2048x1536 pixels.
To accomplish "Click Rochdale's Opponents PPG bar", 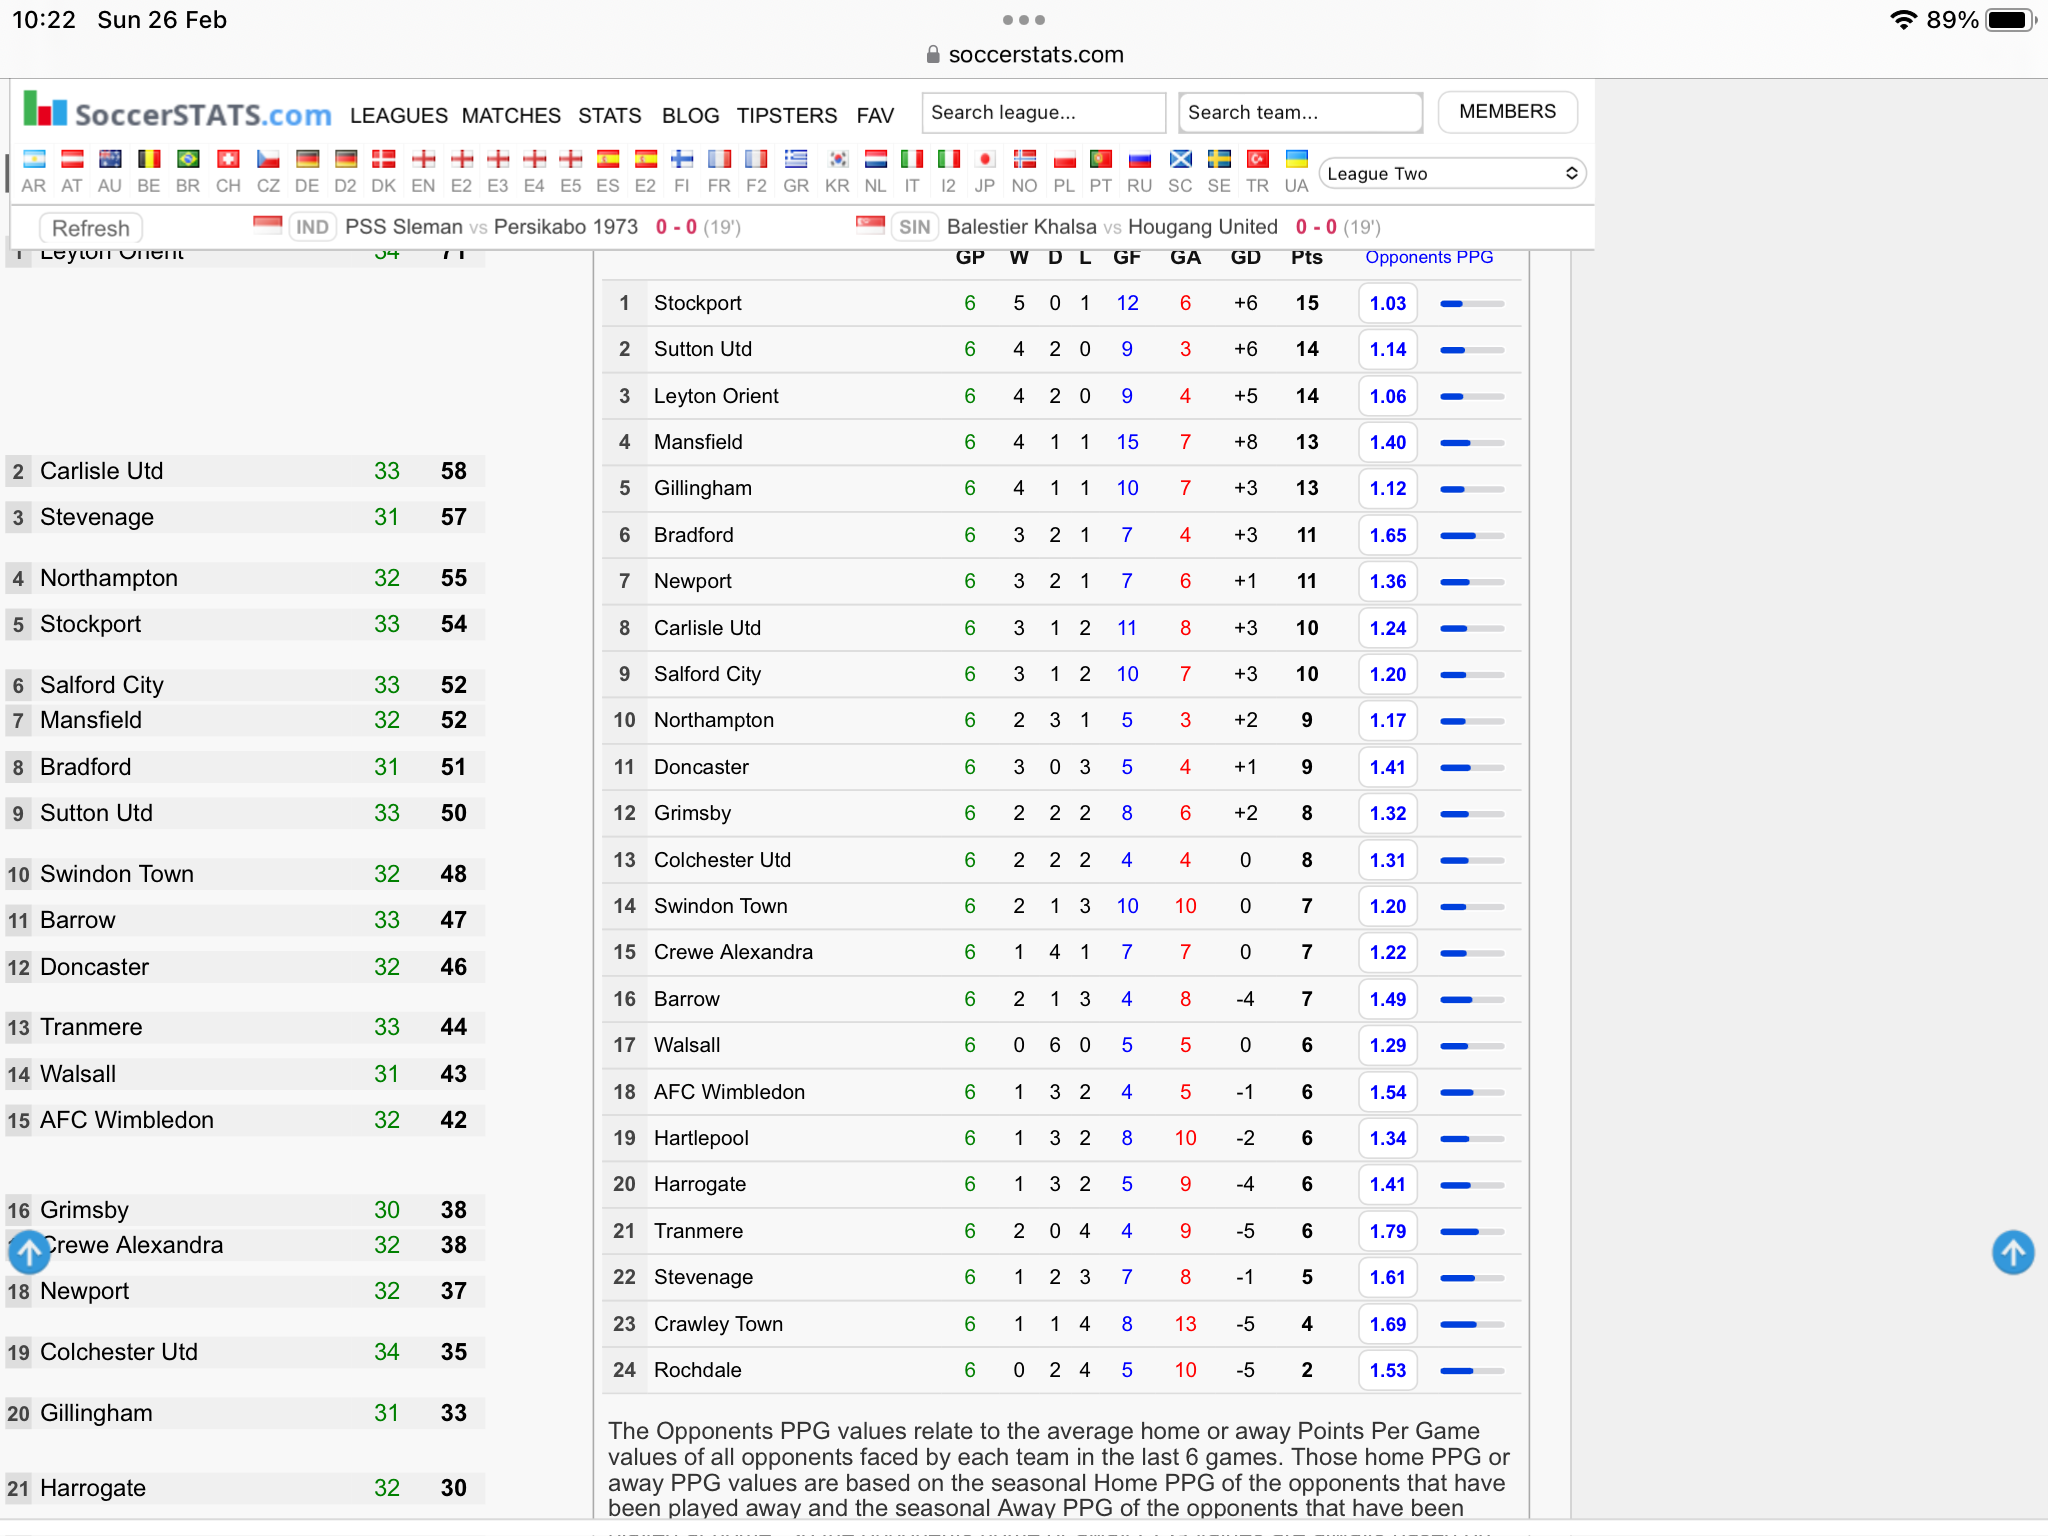I will tap(1472, 1371).
